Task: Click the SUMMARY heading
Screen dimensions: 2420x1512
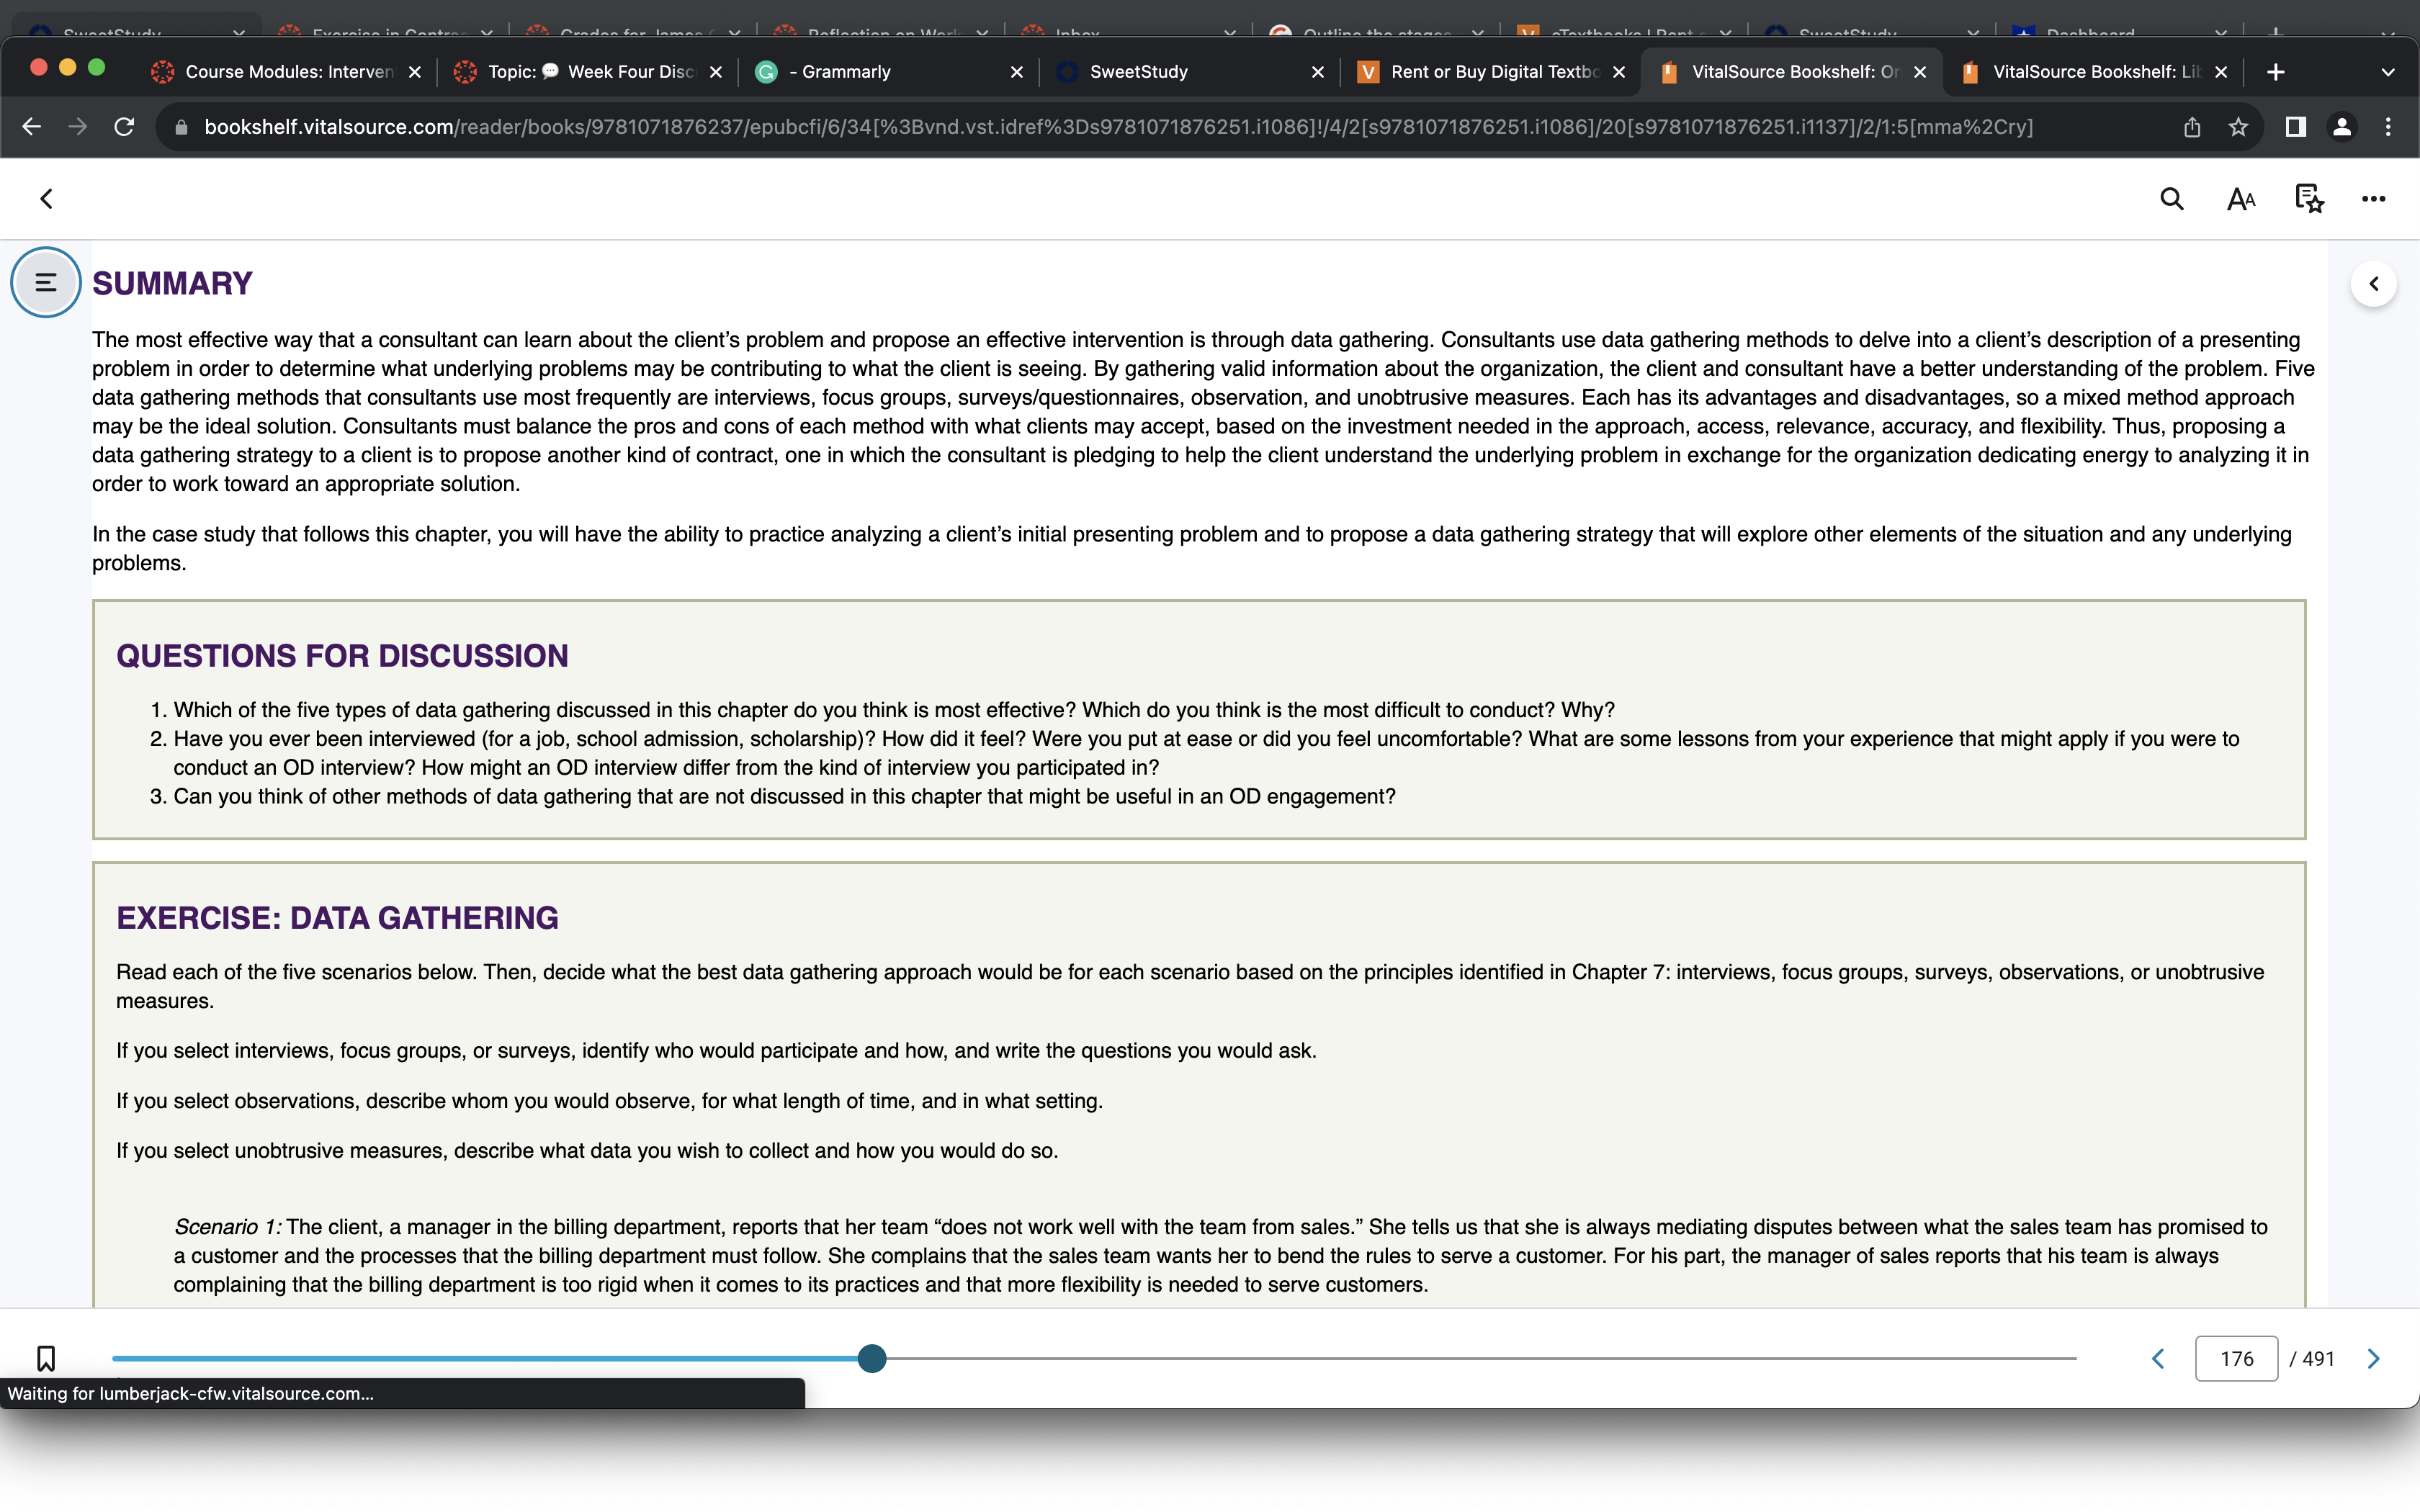Action: pos(172,284)
